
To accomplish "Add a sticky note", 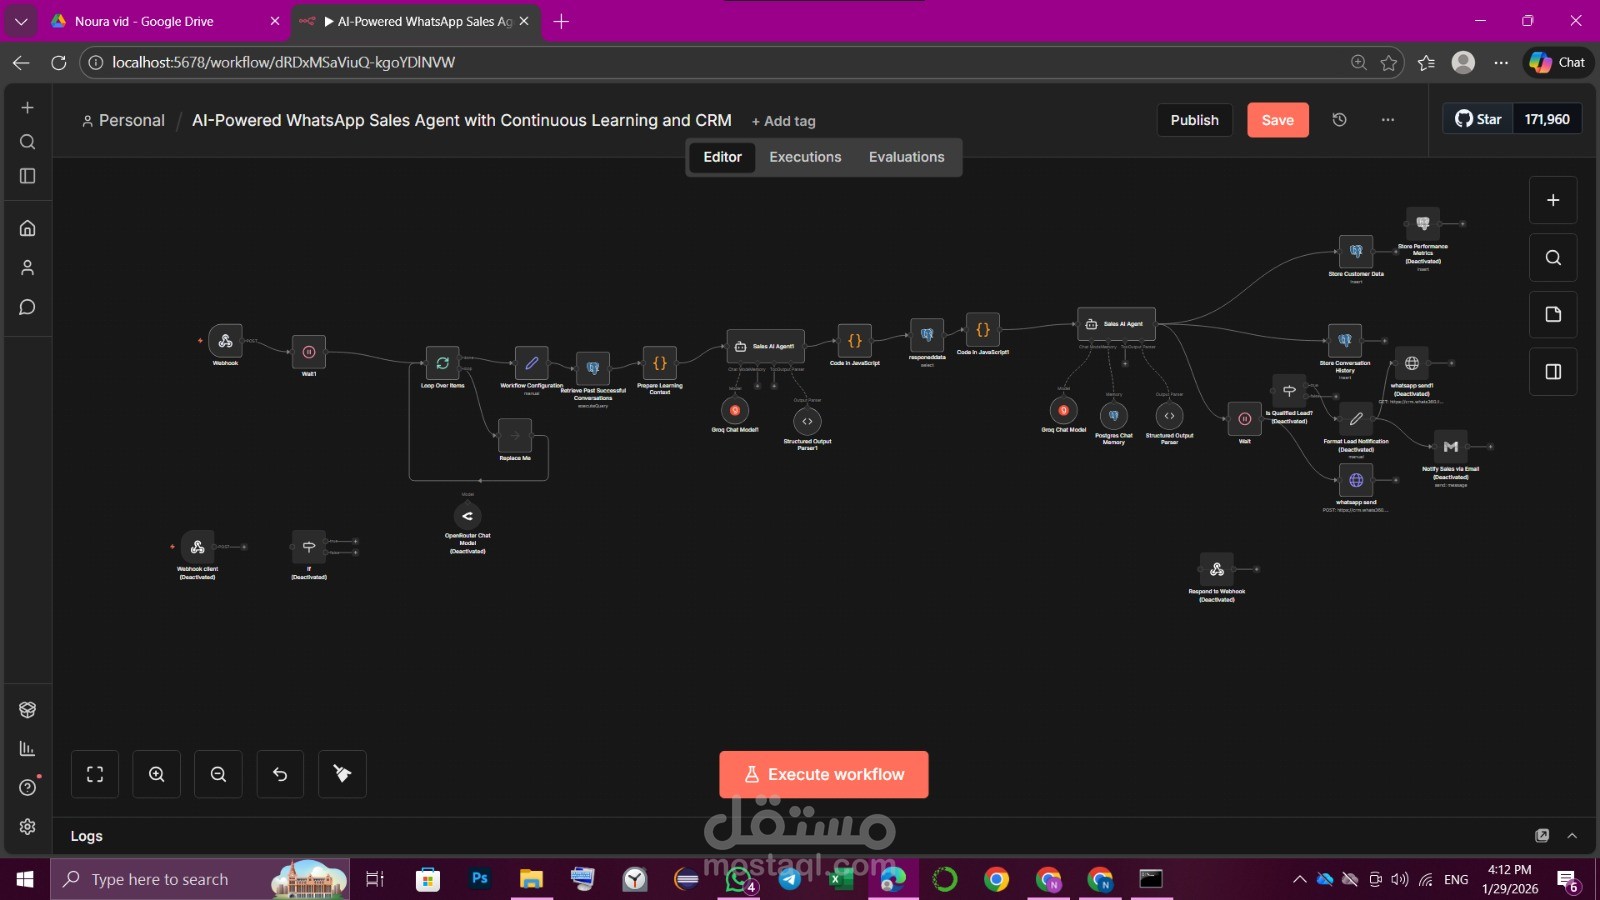I will [x=1553, y=315].
